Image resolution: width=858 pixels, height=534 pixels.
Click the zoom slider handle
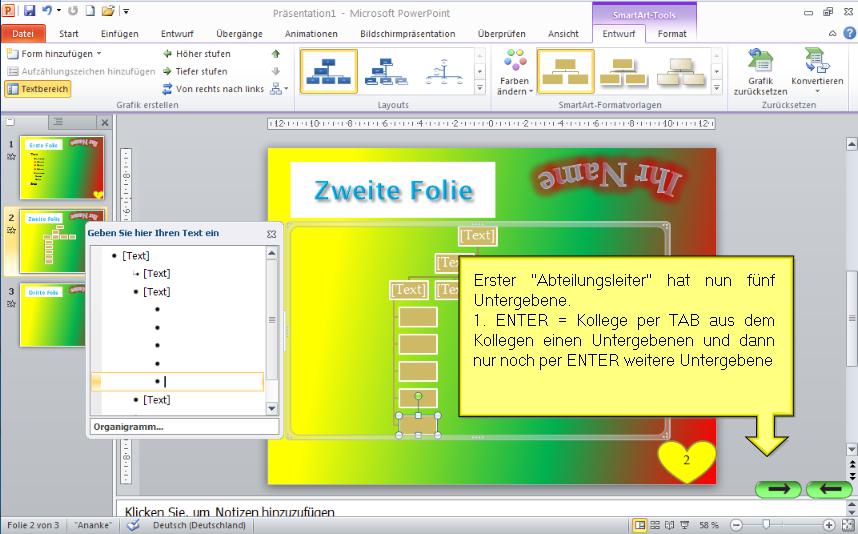(x=766, y=525)
